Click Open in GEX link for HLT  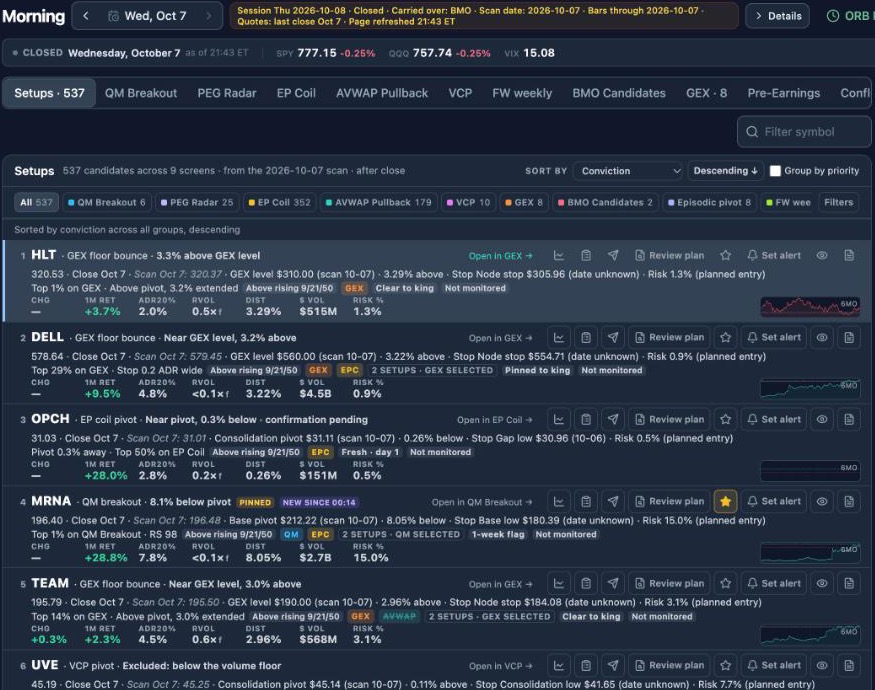point(501,256)
